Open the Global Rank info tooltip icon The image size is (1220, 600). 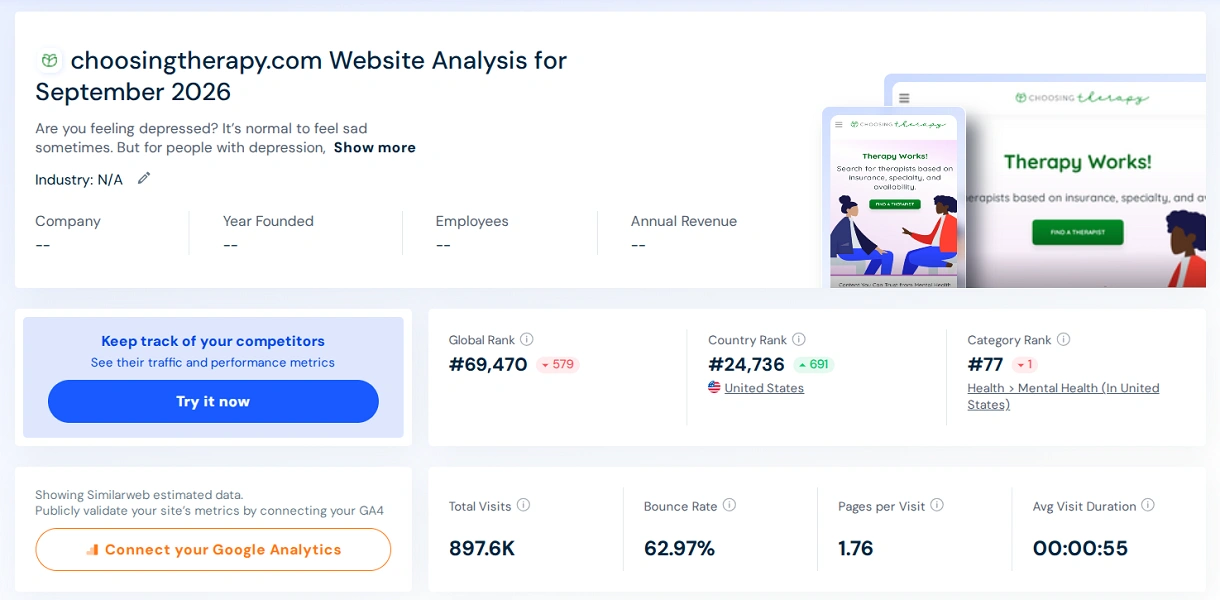click(x=527, y=339)
